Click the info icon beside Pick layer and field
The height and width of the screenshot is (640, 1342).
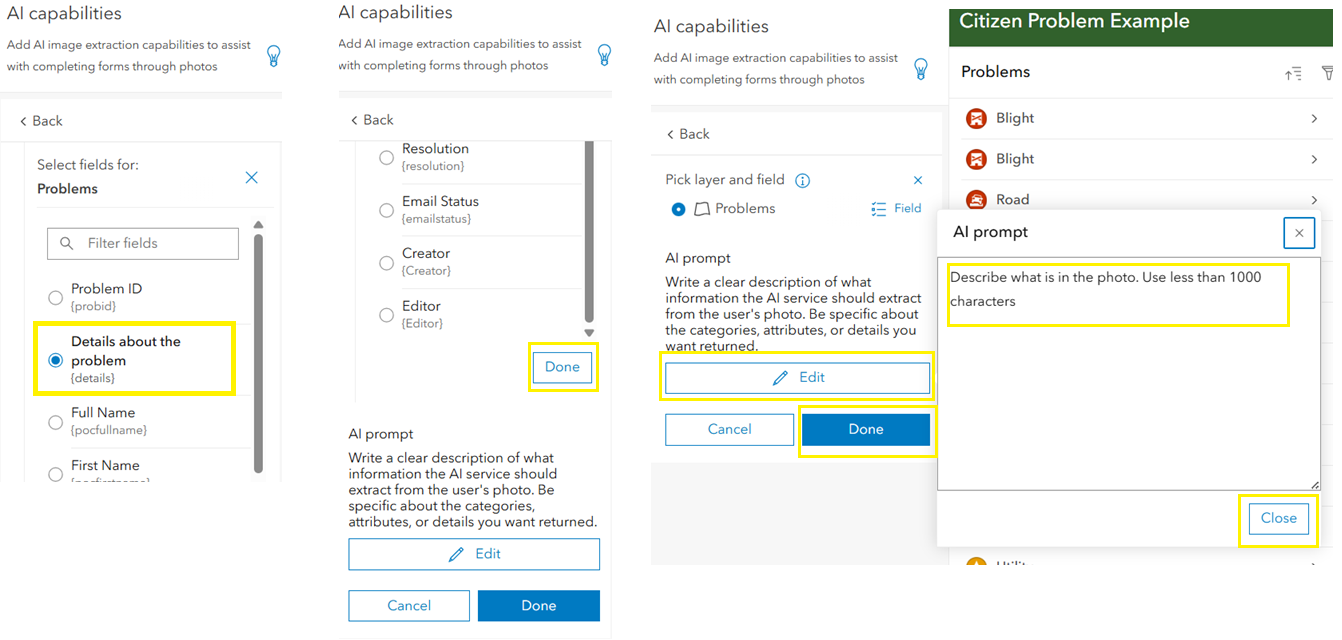coord(802,181)
